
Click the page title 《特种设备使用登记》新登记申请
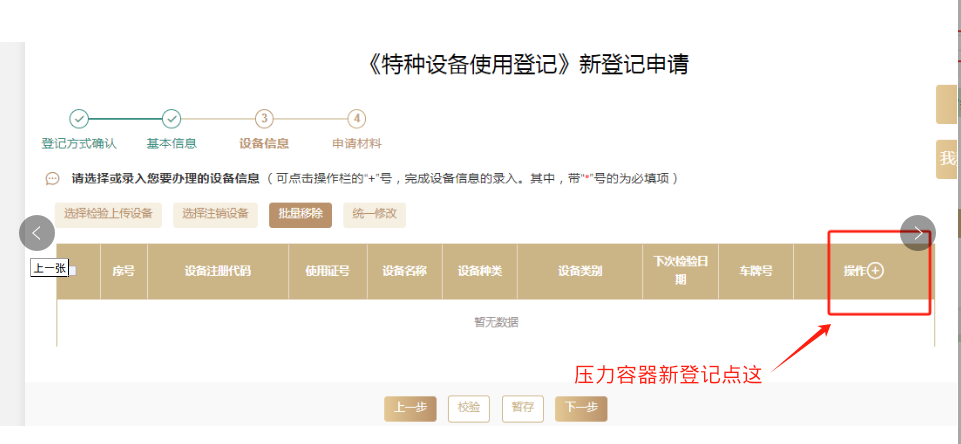point(526,64)
